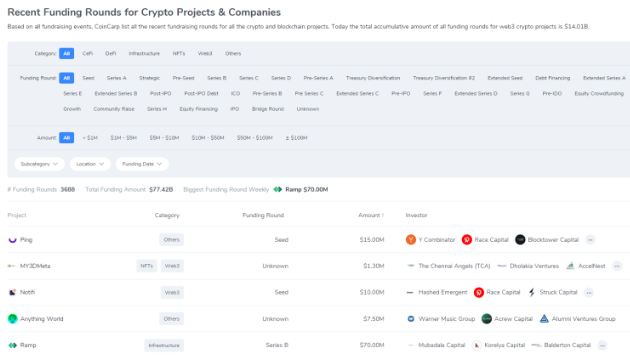Click the Alumni Ventures Group triangle logo
Screen dimensions: 630x360
tap(544, 319)
